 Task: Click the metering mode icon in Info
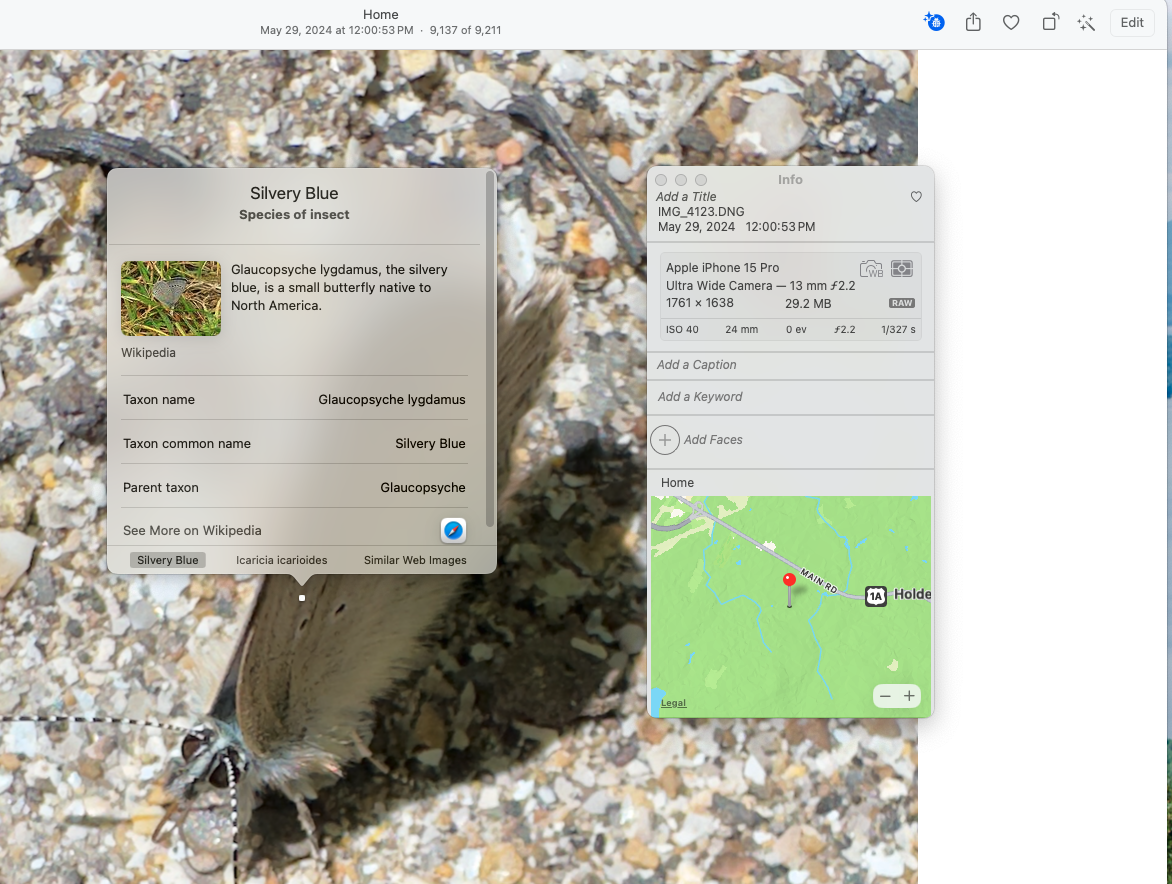(x=901, y=268)
